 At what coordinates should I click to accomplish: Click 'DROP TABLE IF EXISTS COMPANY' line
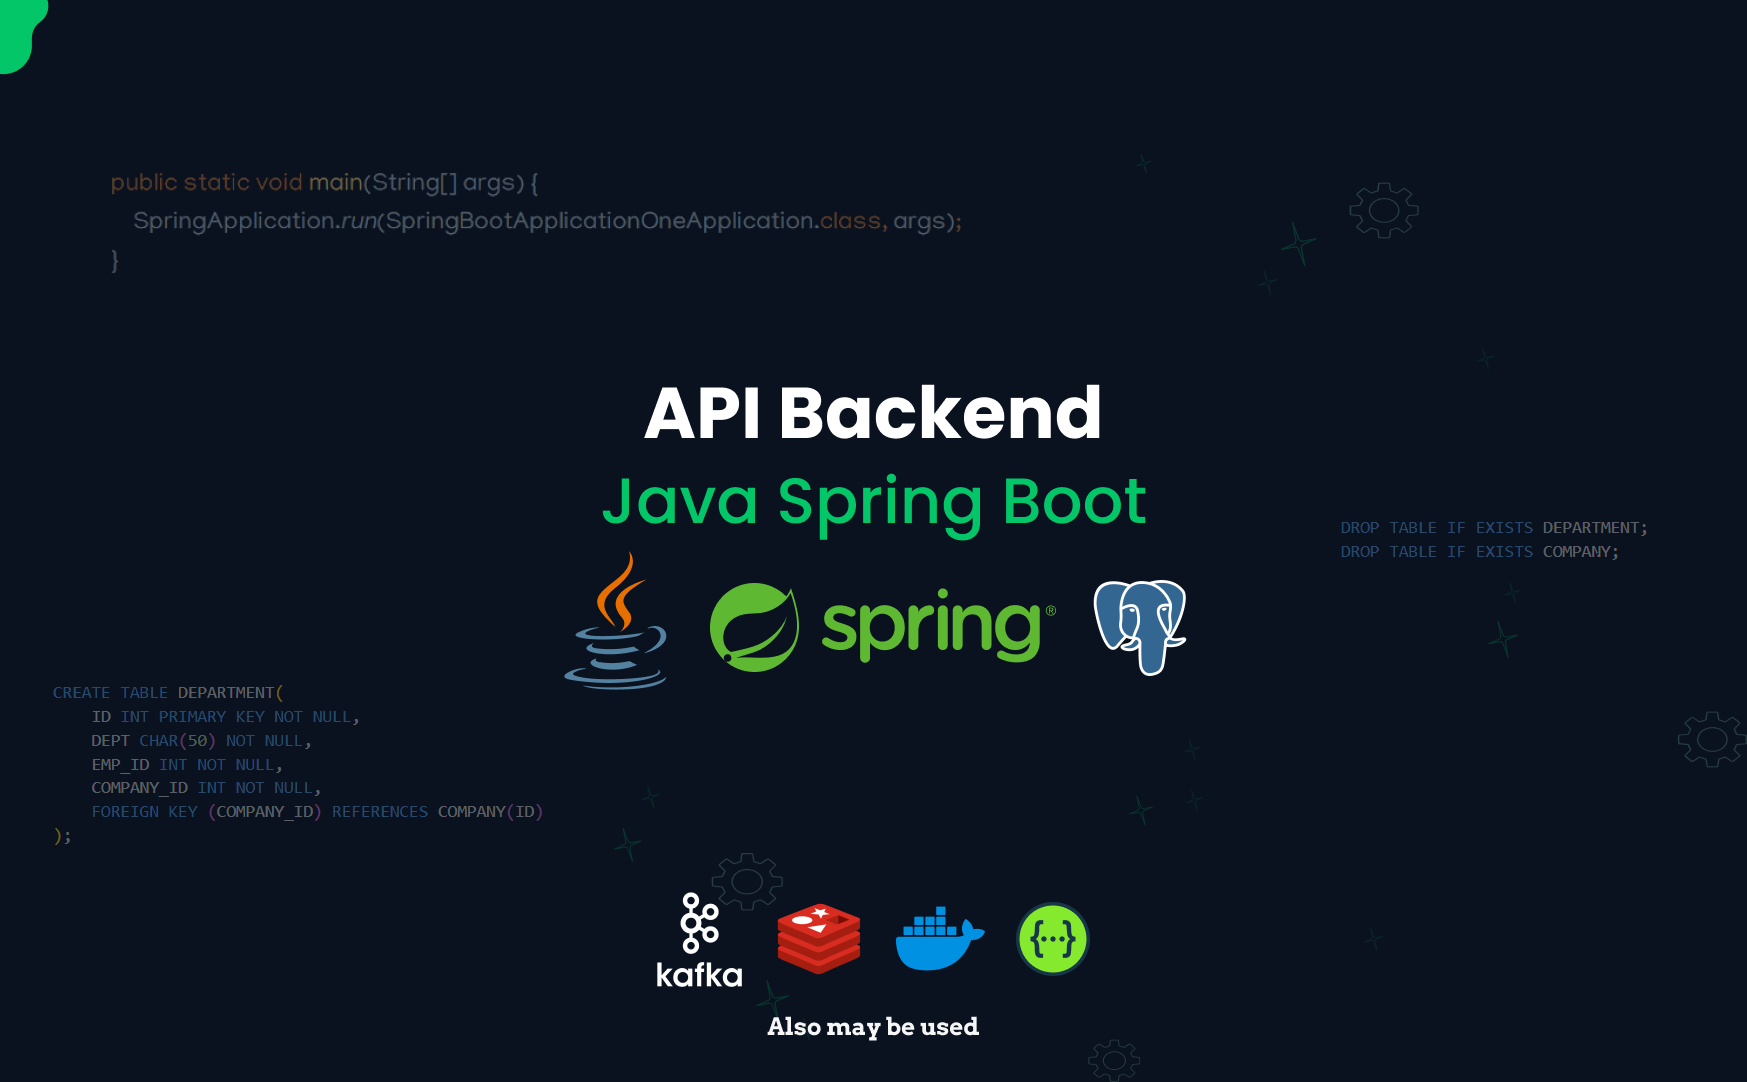tap(1479, 552)
